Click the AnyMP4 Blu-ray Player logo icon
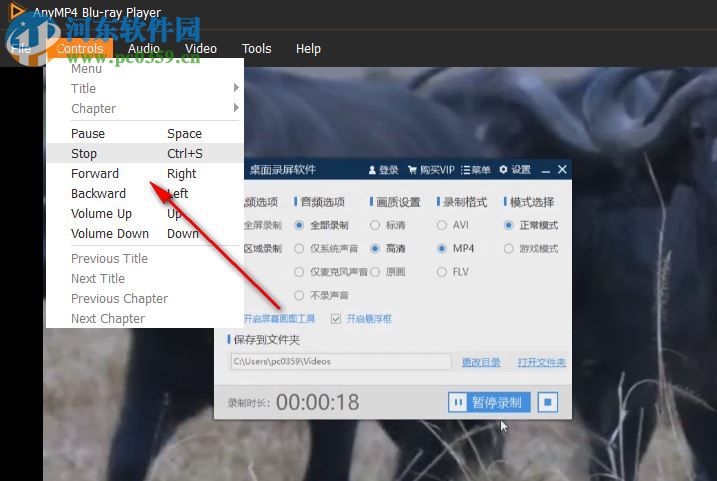Screen dimensions: 717x481 (x=16, y=10)
